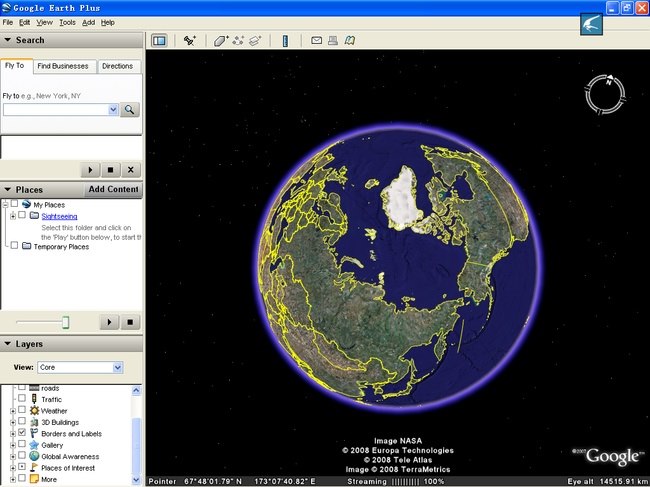Click the Places opacity slider handle

pyautogui.click(x=65, y=322)
